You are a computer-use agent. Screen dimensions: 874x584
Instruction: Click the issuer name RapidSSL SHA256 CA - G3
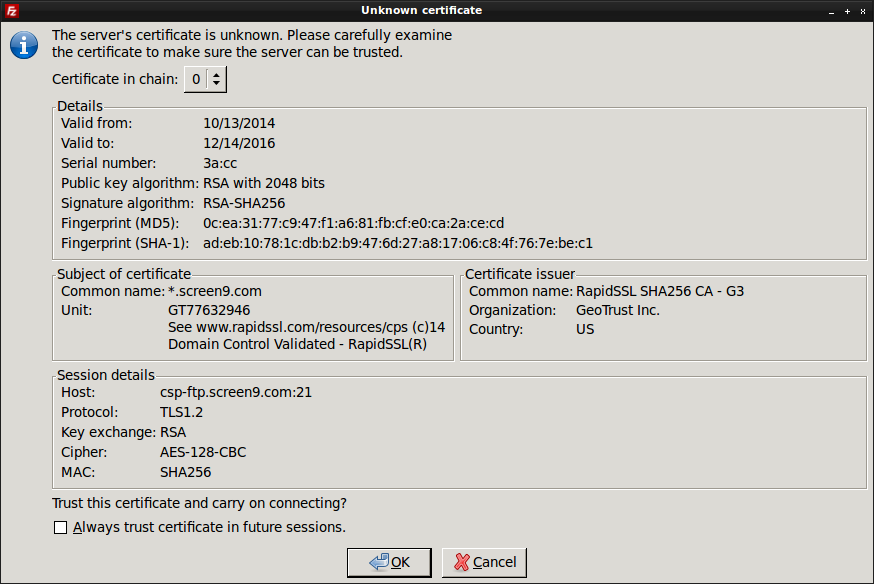660,291
